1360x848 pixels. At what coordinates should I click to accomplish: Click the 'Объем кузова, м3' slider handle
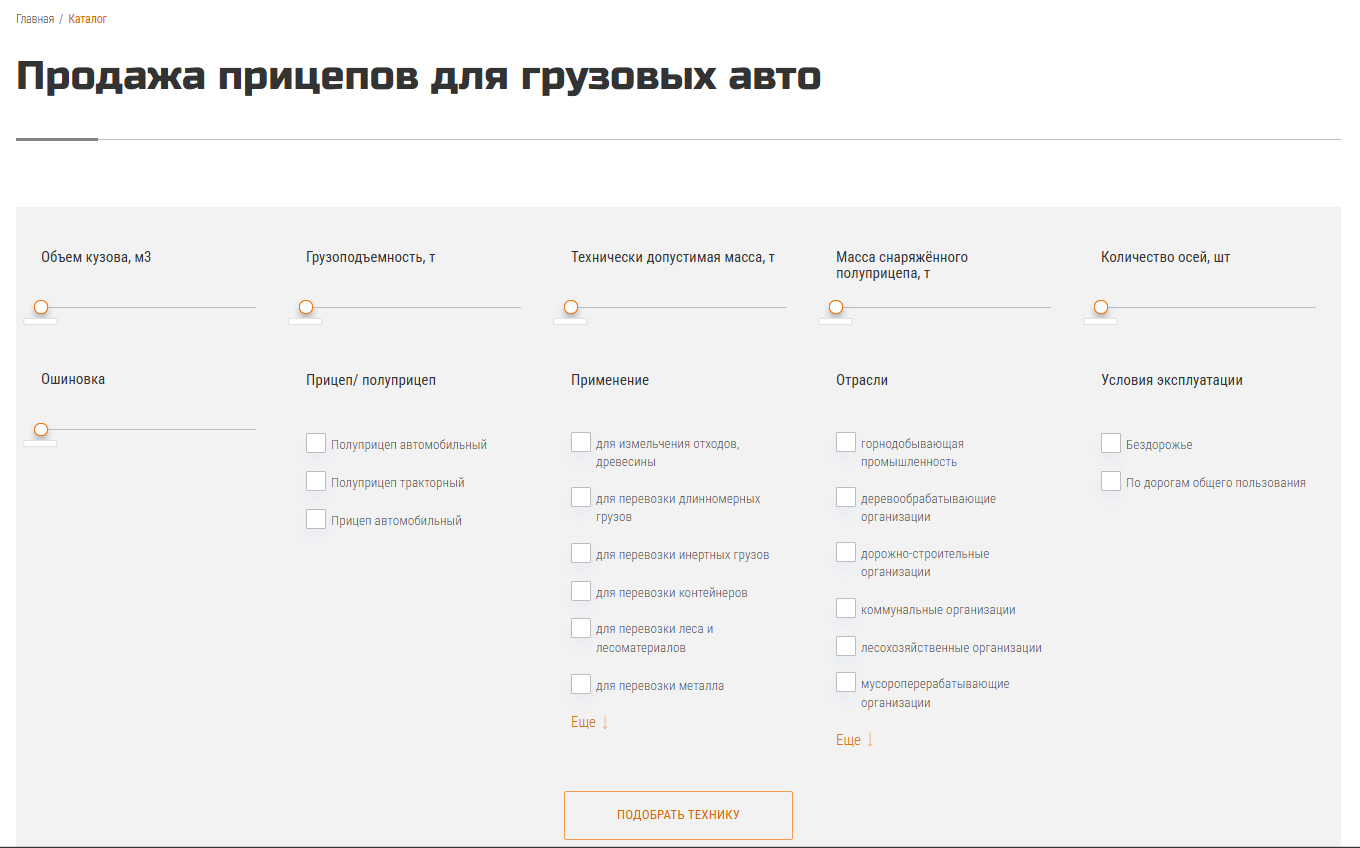click(41, 307)
